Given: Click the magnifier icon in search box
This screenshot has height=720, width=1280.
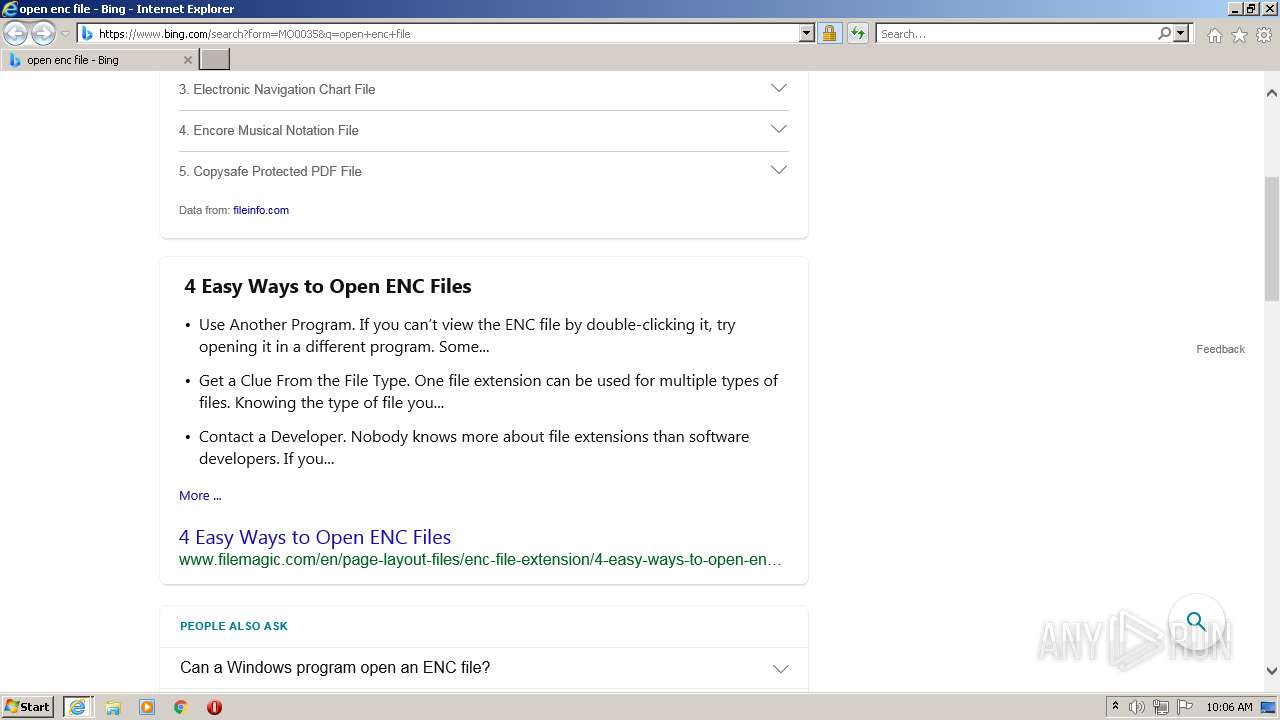Looking at the screenshot, I should point(1164,33).
